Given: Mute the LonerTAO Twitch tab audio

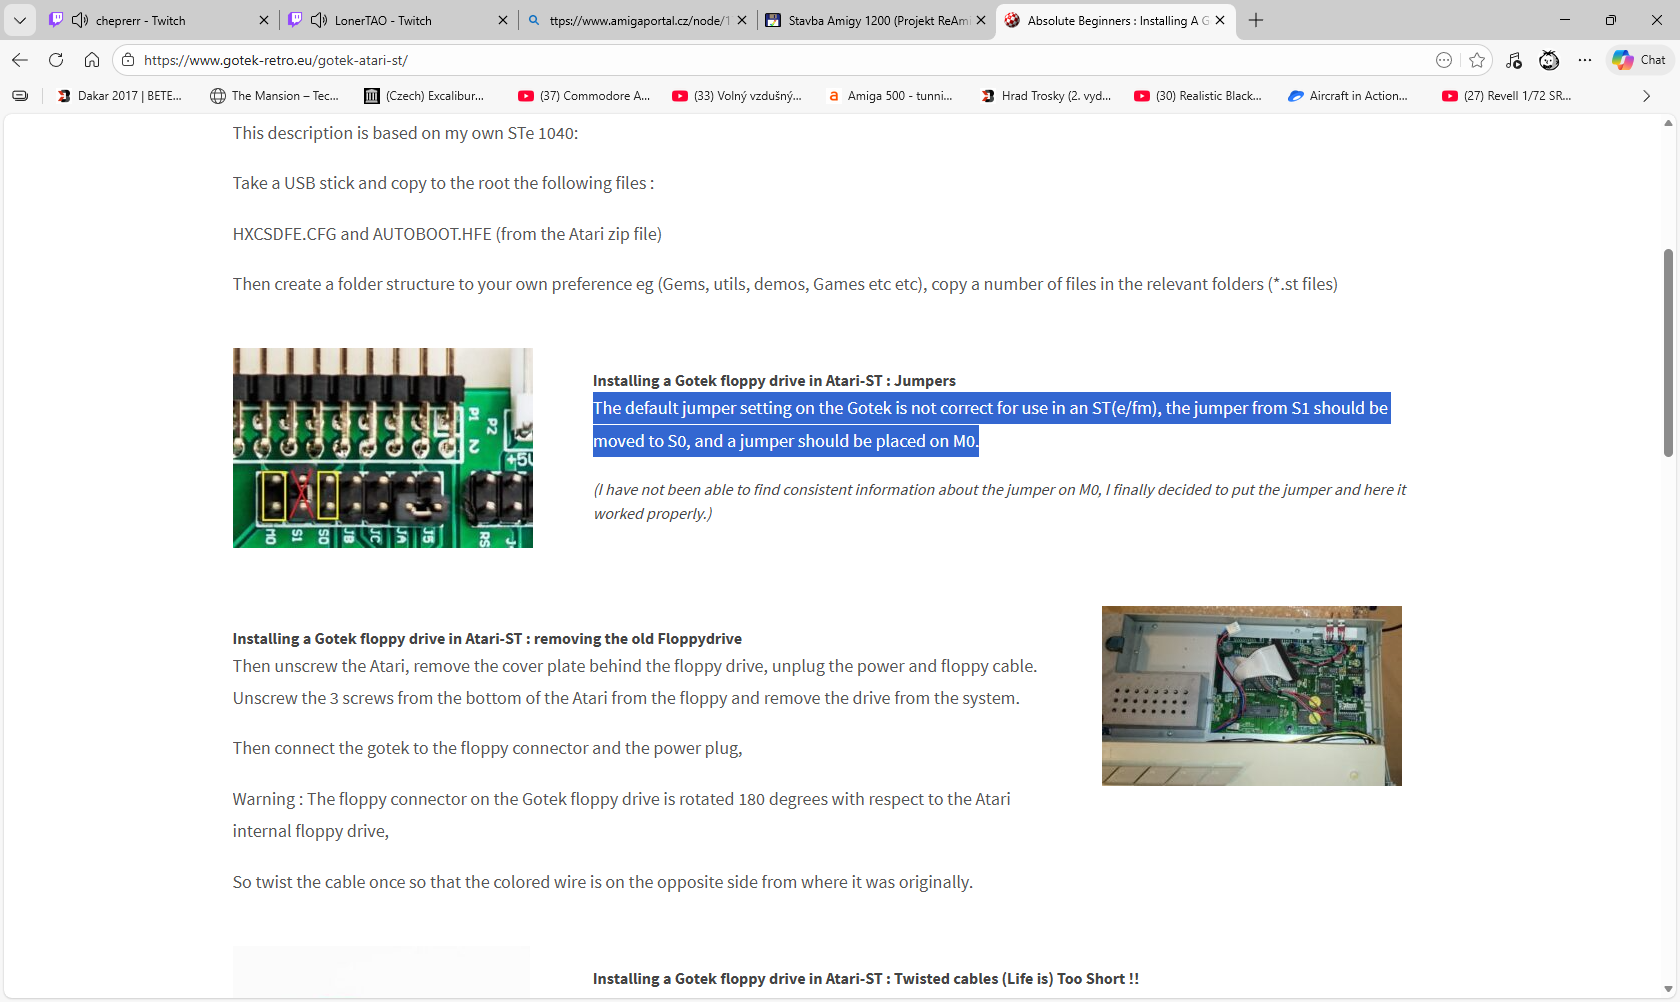Looking at the screenshot, I should (319, 20).
